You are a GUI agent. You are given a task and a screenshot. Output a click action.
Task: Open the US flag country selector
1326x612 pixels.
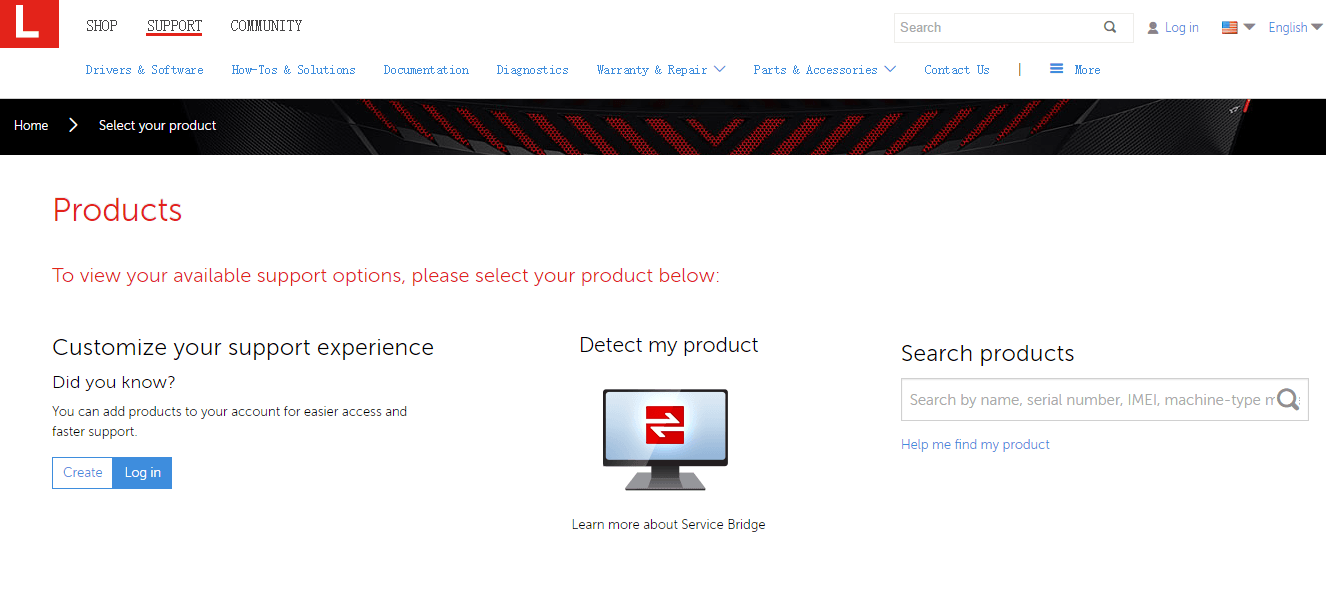tap(1238, 27)
